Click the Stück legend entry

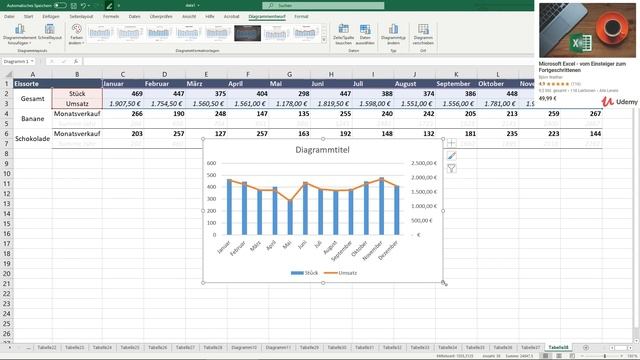(x=304, y=273)
